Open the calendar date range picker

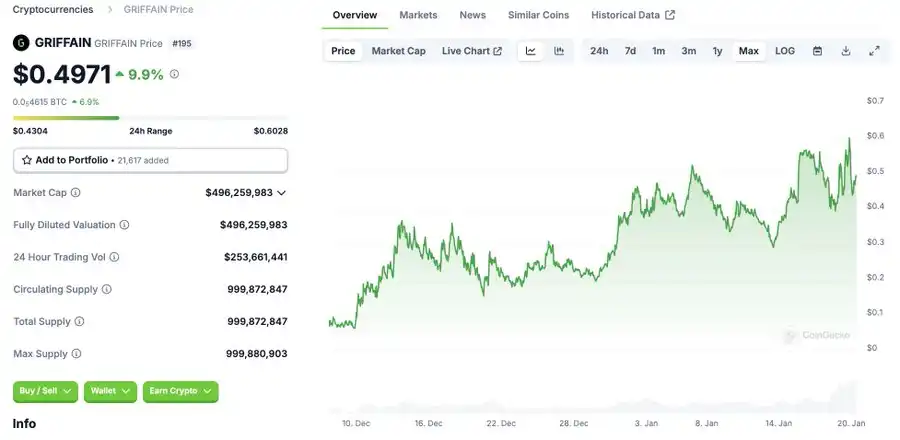click(817, 51)
